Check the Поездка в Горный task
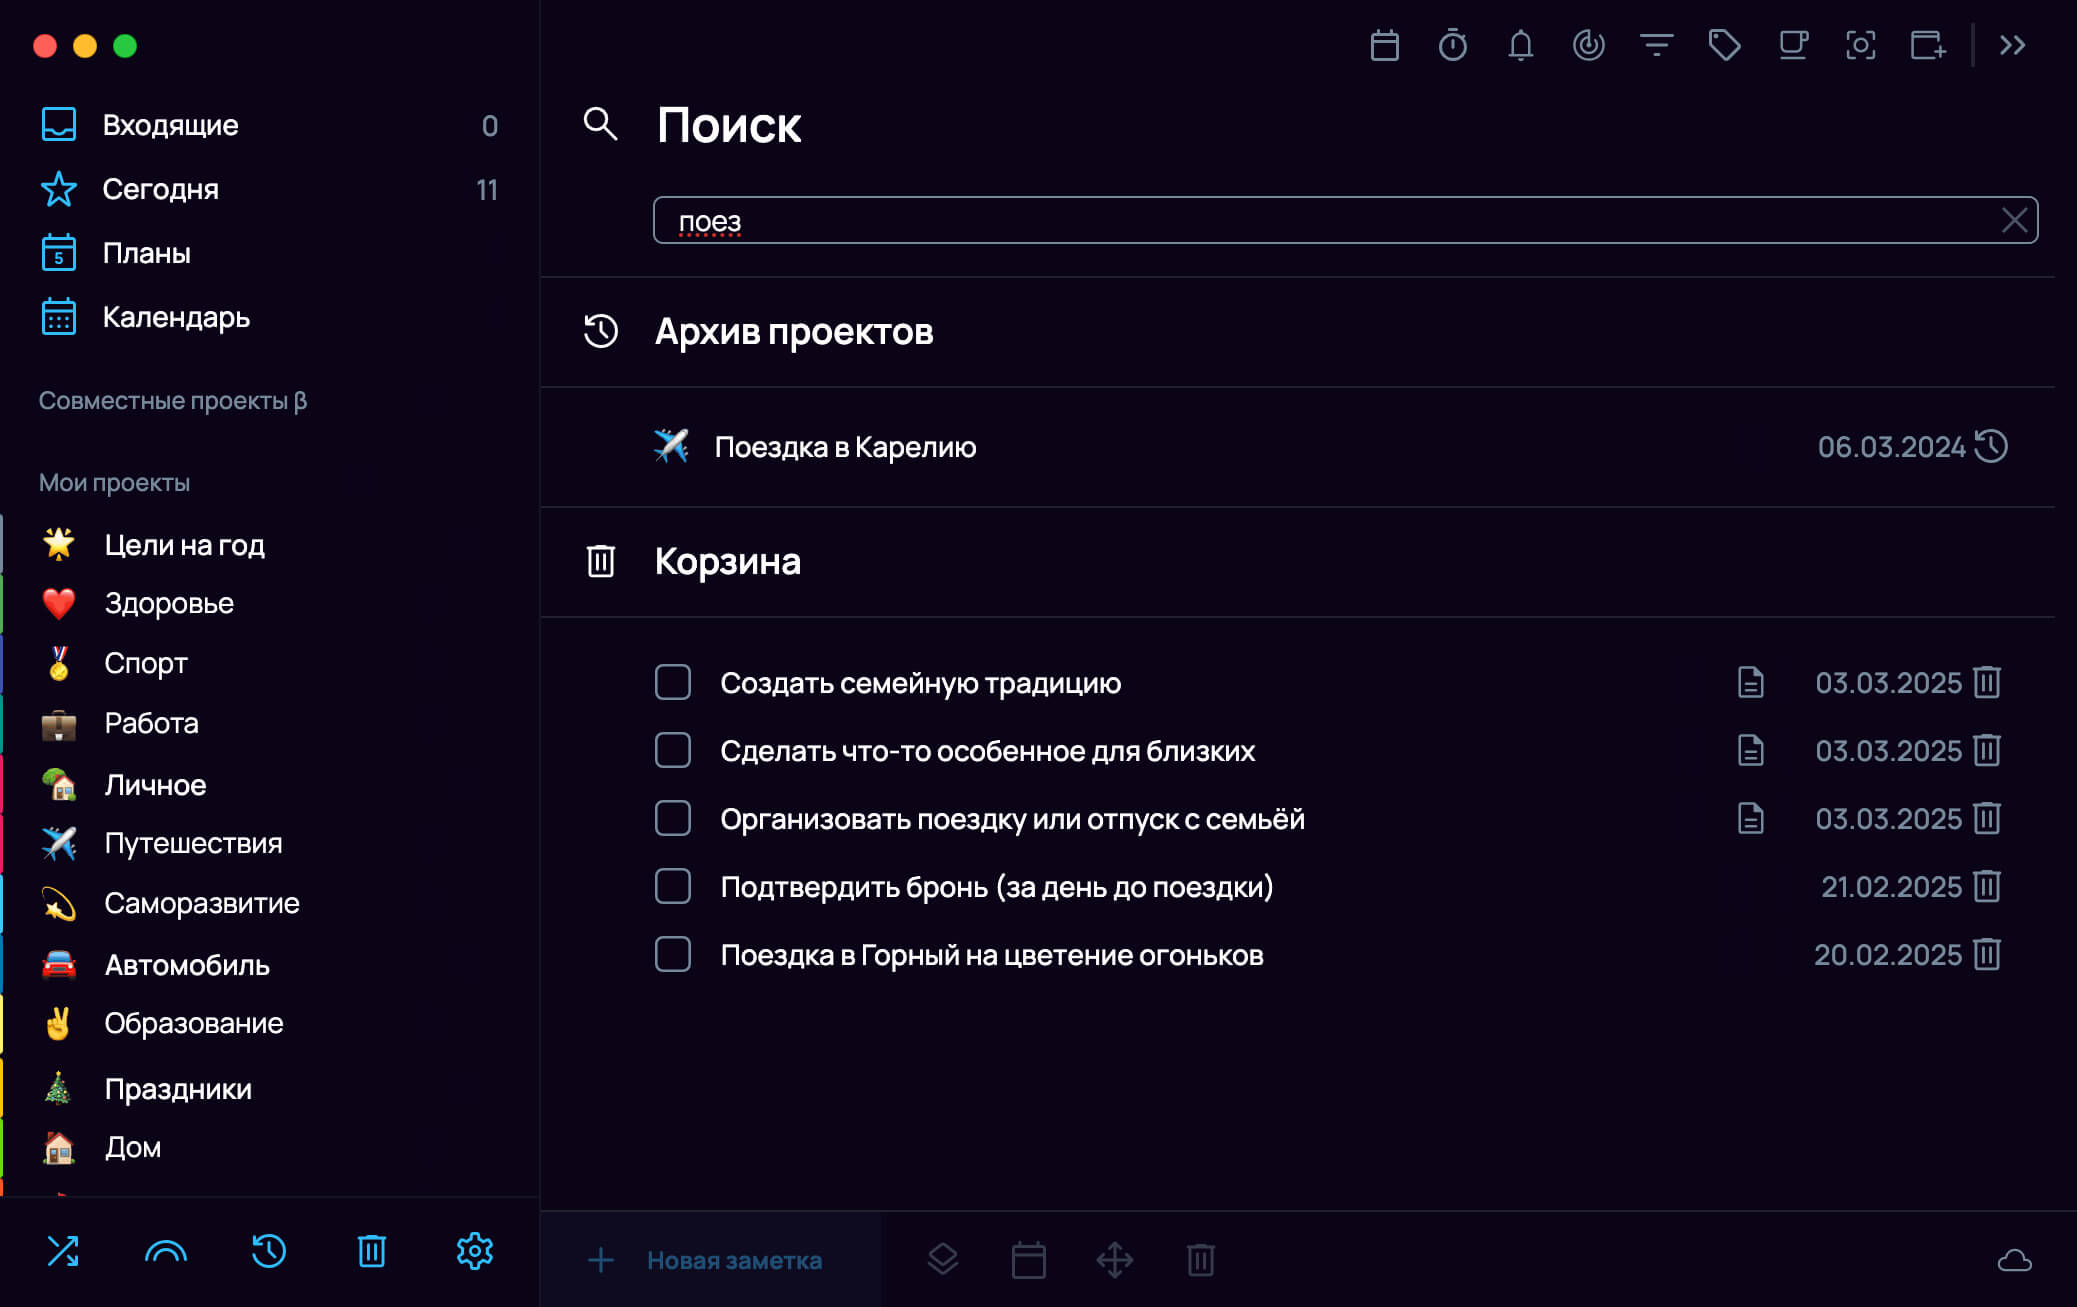Screen dimensions: 2077x1307 pyautogui.click(x=673, y=955)
